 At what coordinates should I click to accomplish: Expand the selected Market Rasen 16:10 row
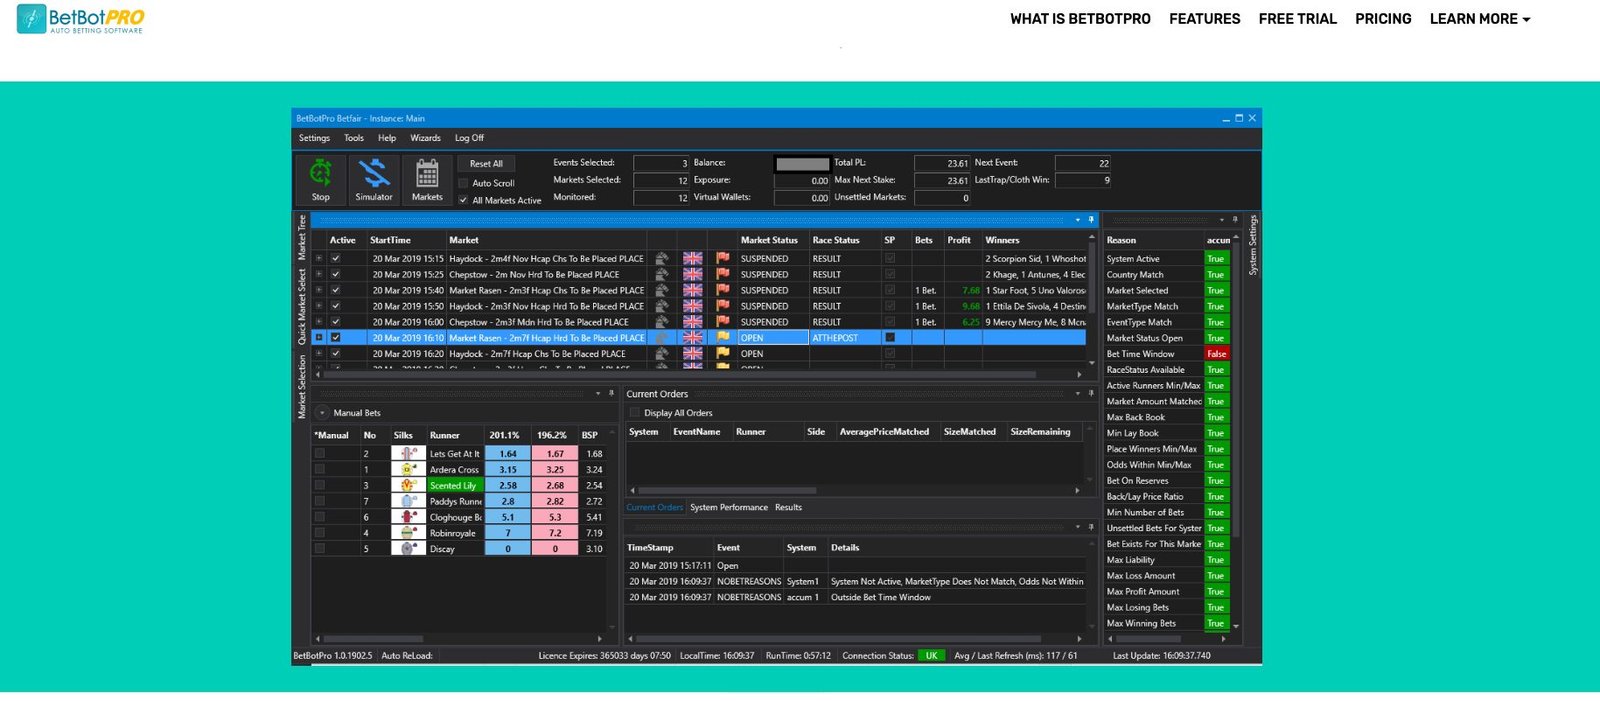[319, 338]
